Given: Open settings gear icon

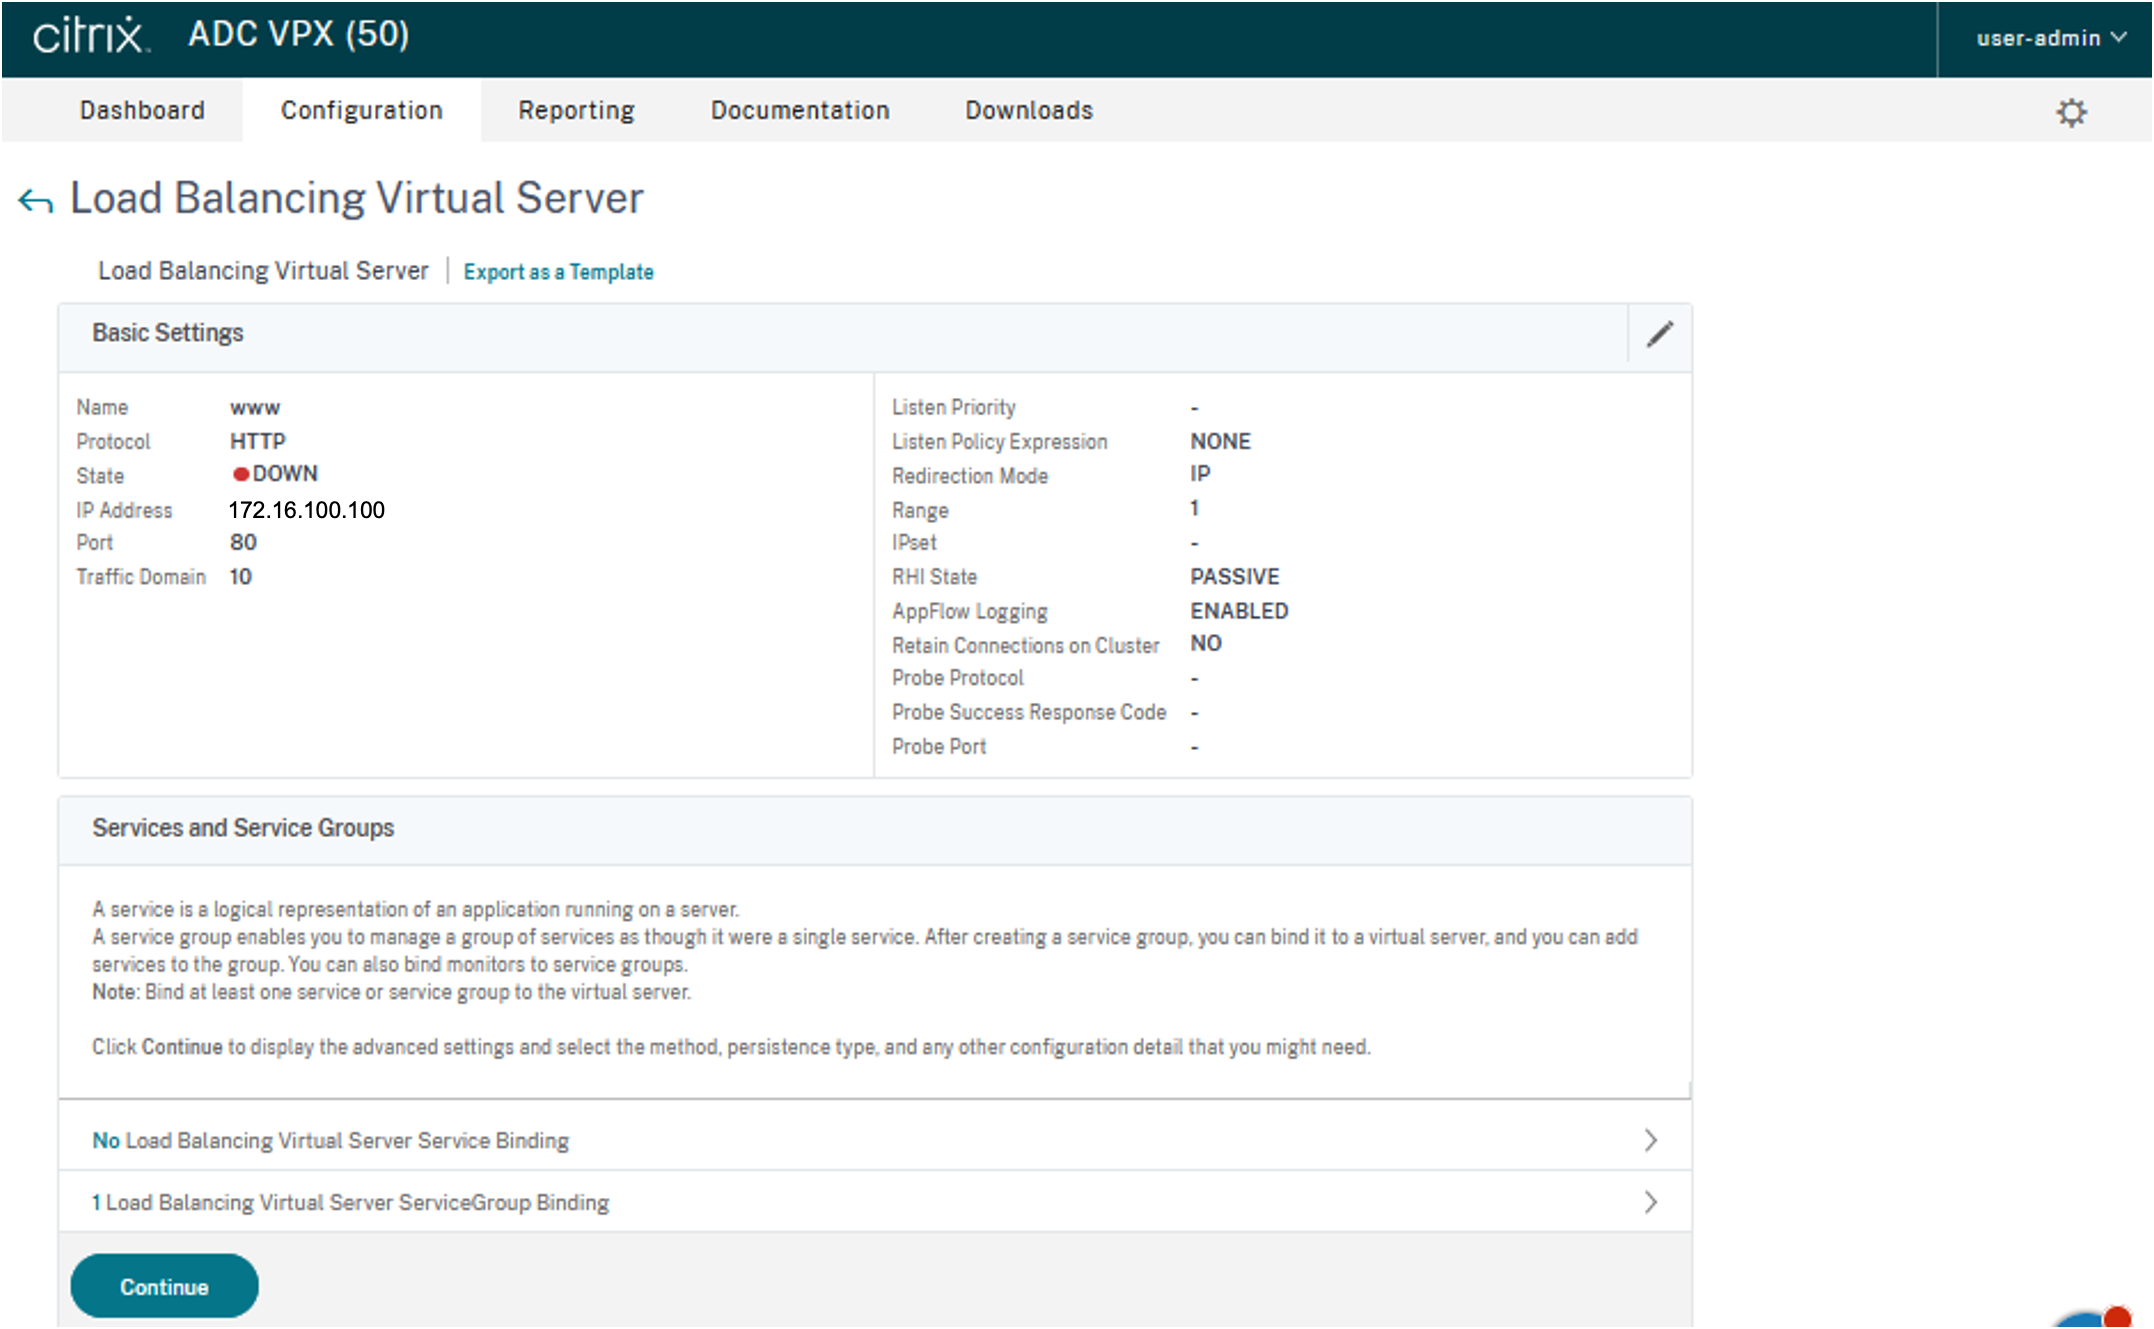Looking at the screenshot, I should (x=2071, y=112).
